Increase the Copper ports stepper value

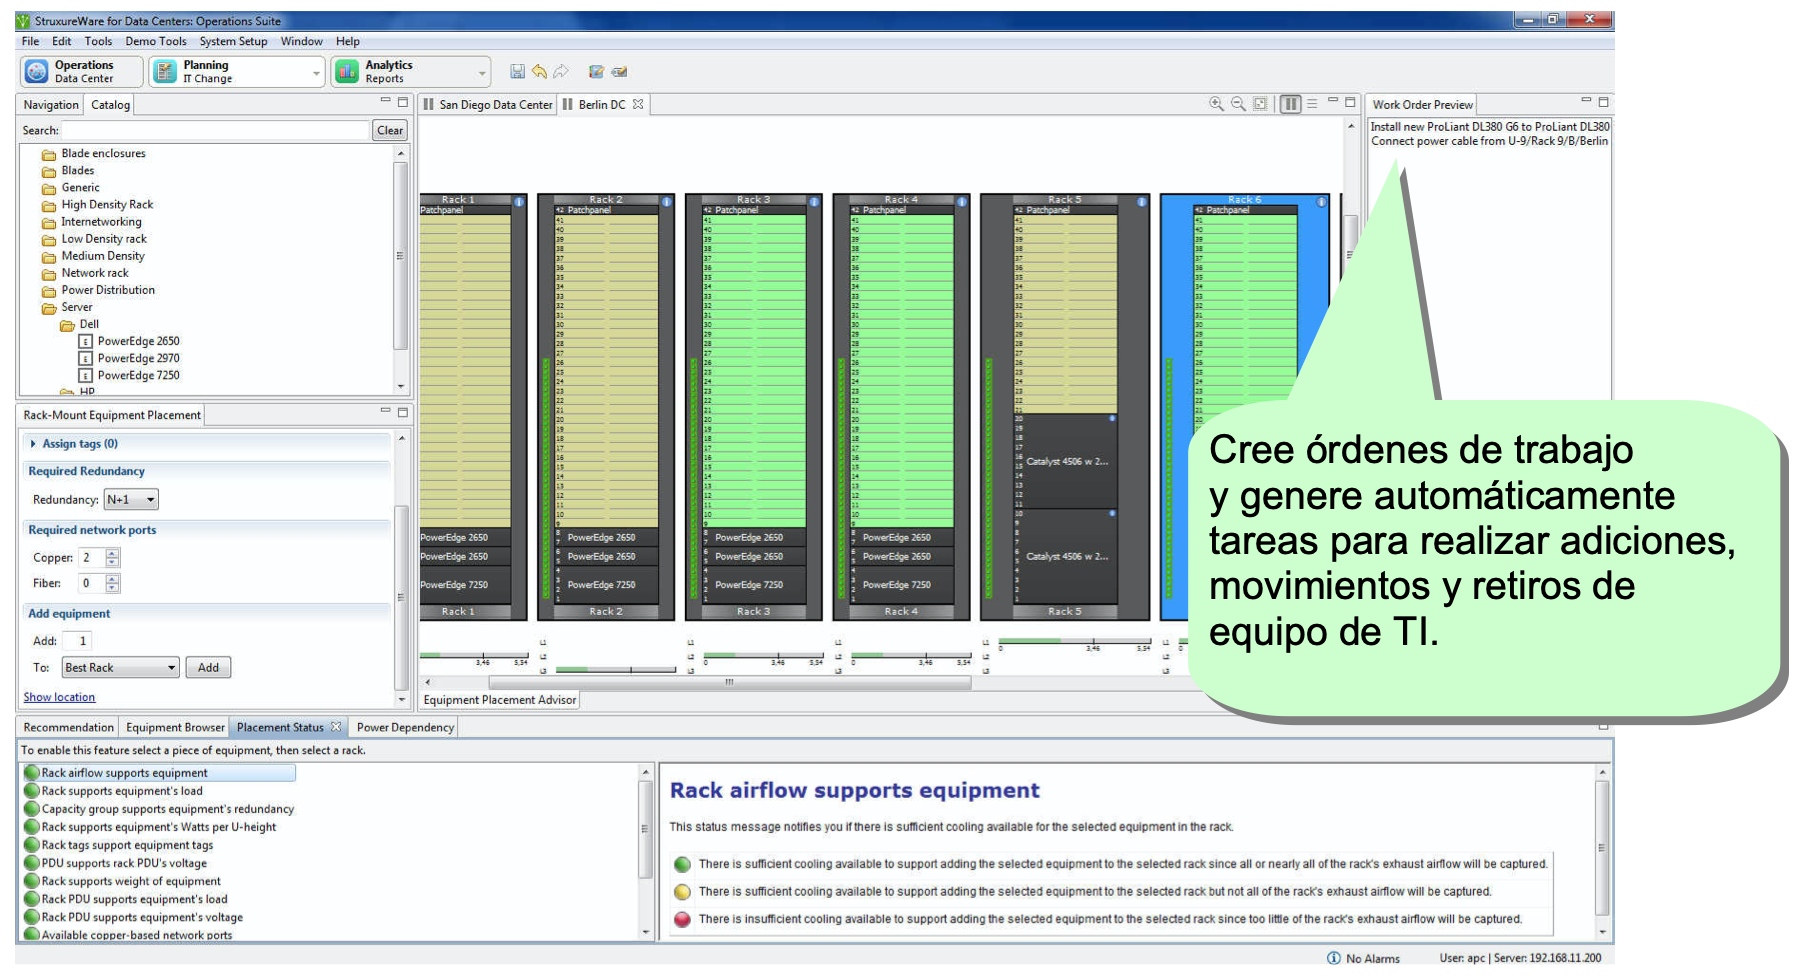[x=112, y=553]
